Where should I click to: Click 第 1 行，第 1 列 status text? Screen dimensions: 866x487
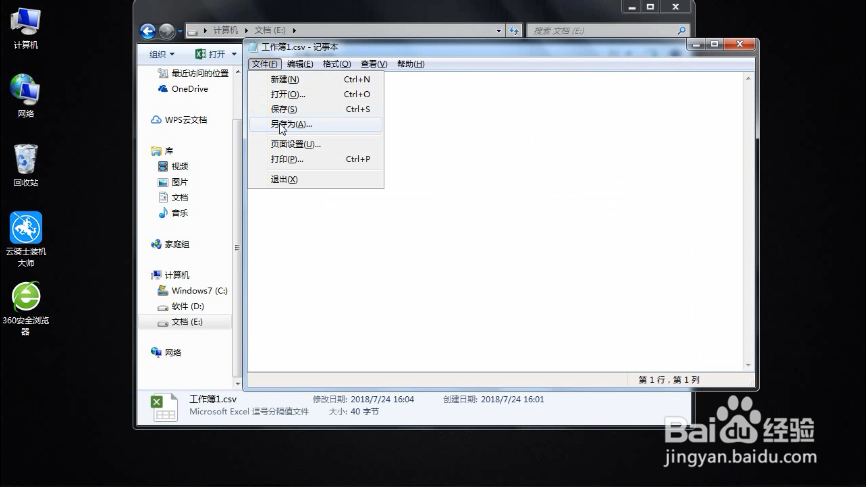coord(668,380)
